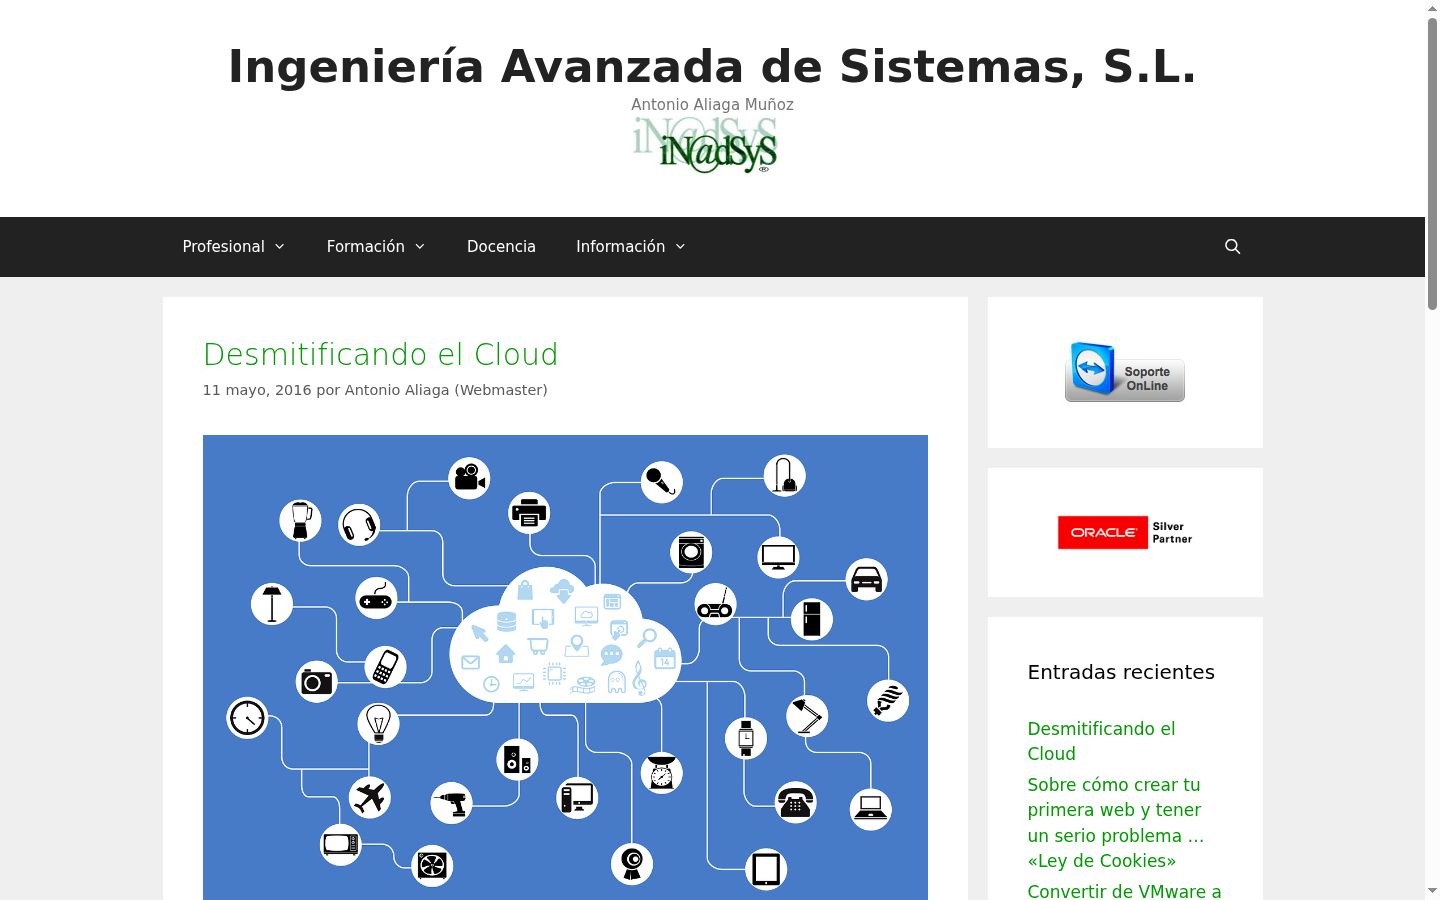
Task: Open the Profesional menu item
Action: 223,247
